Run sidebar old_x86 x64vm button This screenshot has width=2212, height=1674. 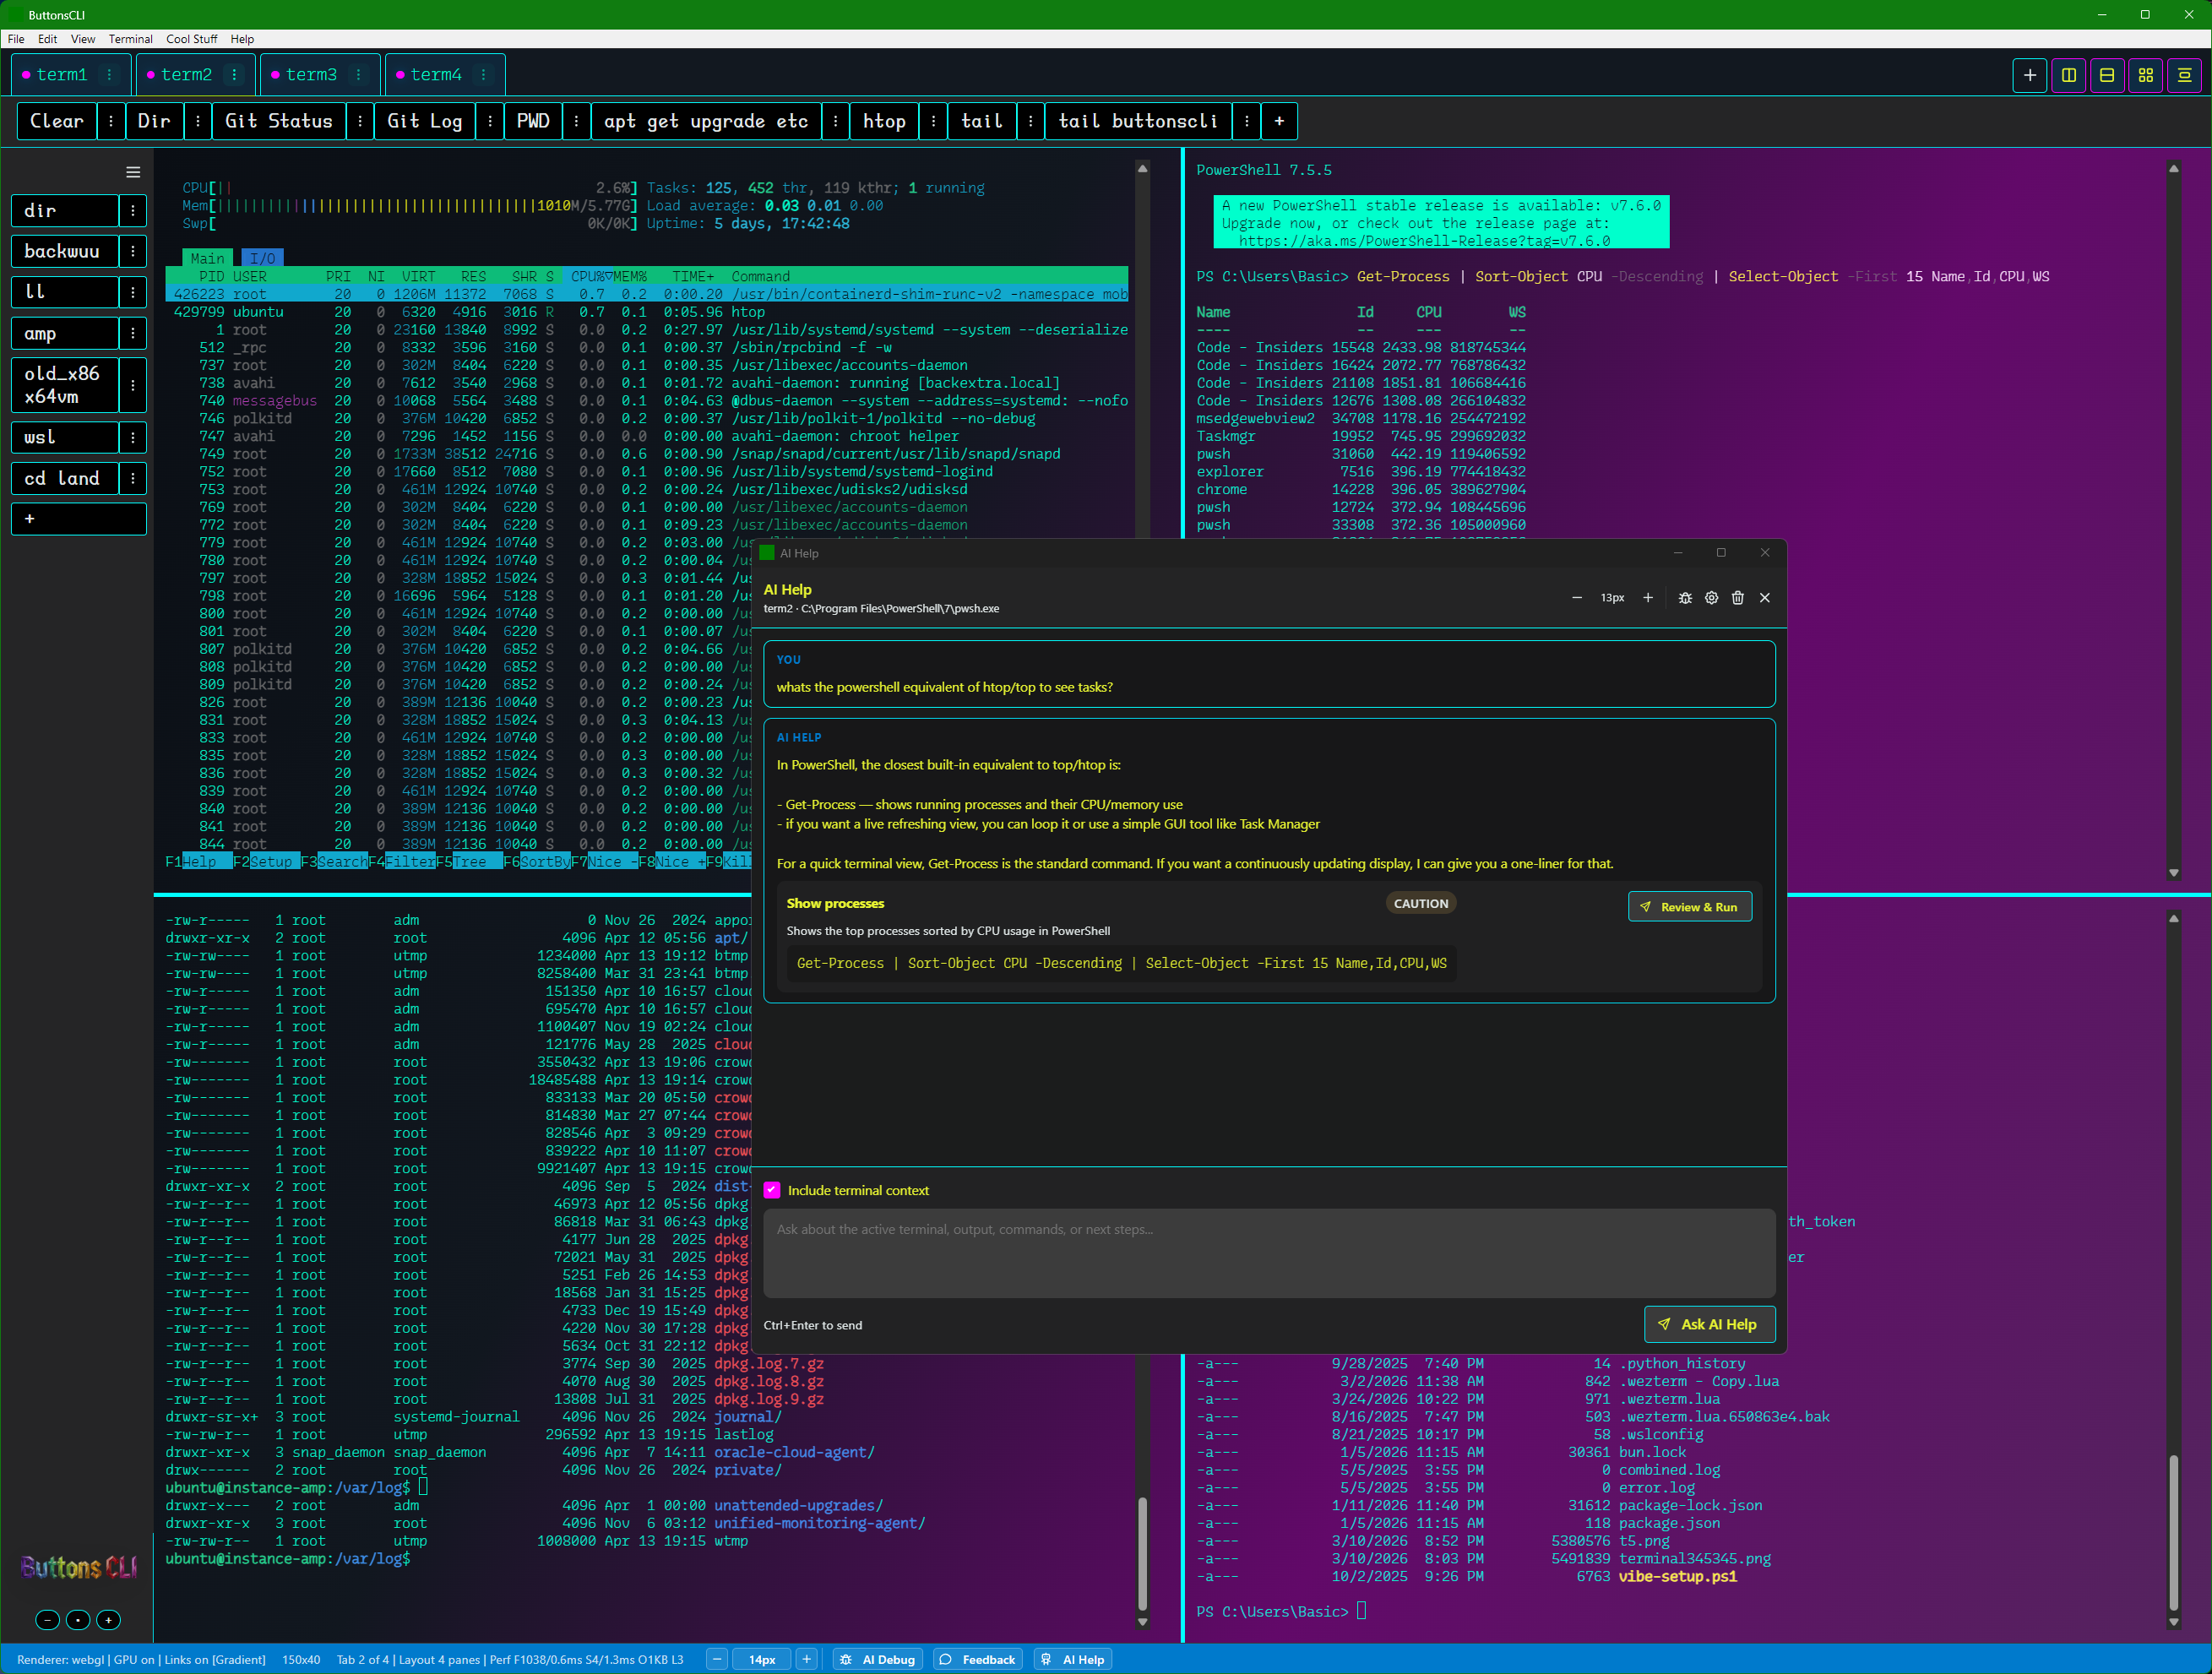point(65,385)
